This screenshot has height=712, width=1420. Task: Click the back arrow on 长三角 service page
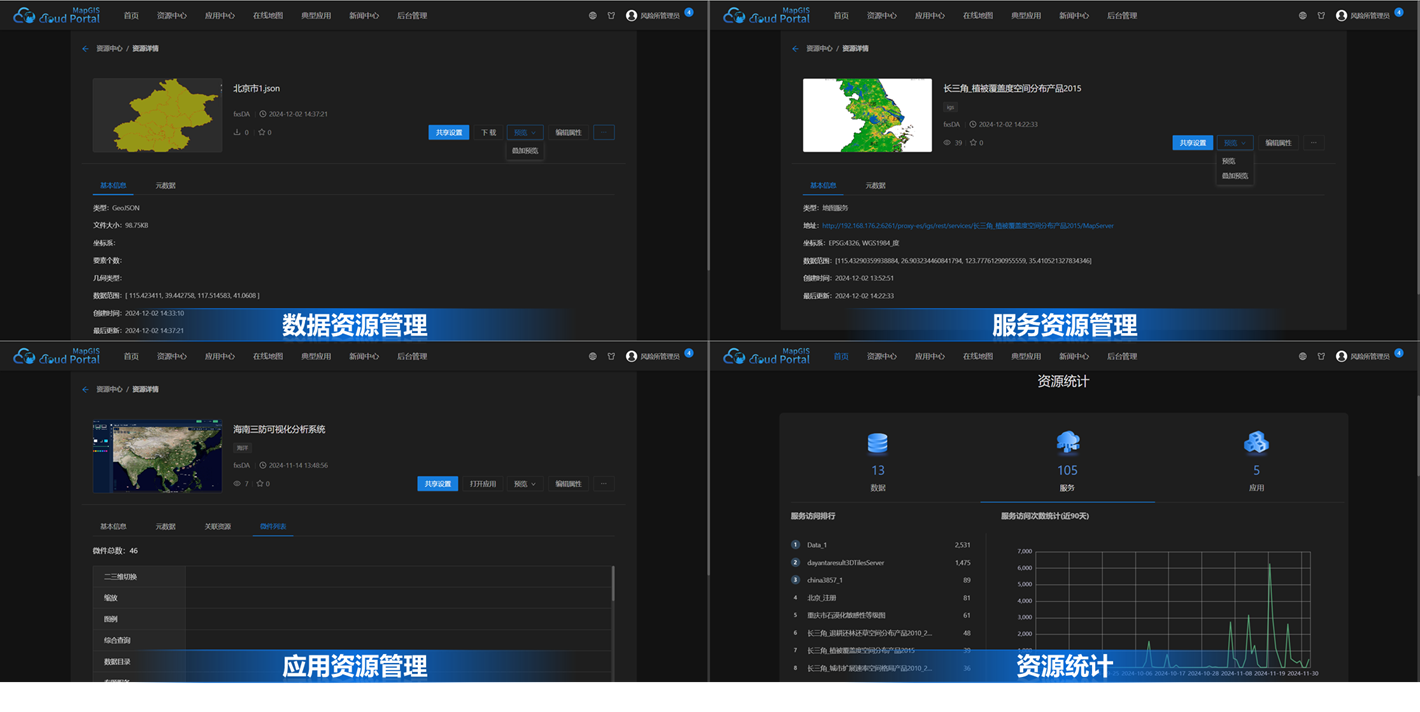pyautogui.click(x=795, y=48)
